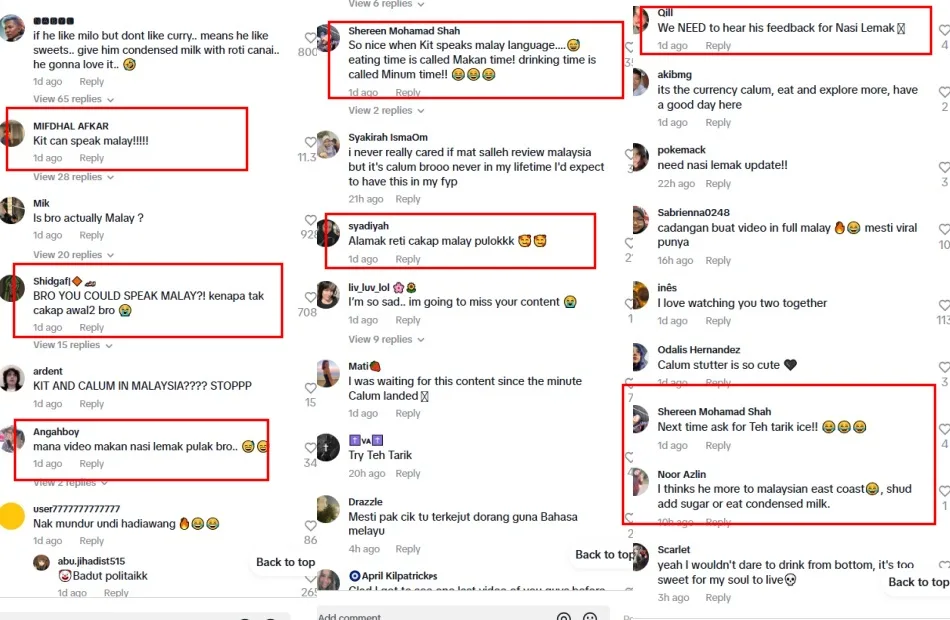
Task: Reply to ardent's Malaysia comment
Action: [91, 404]
